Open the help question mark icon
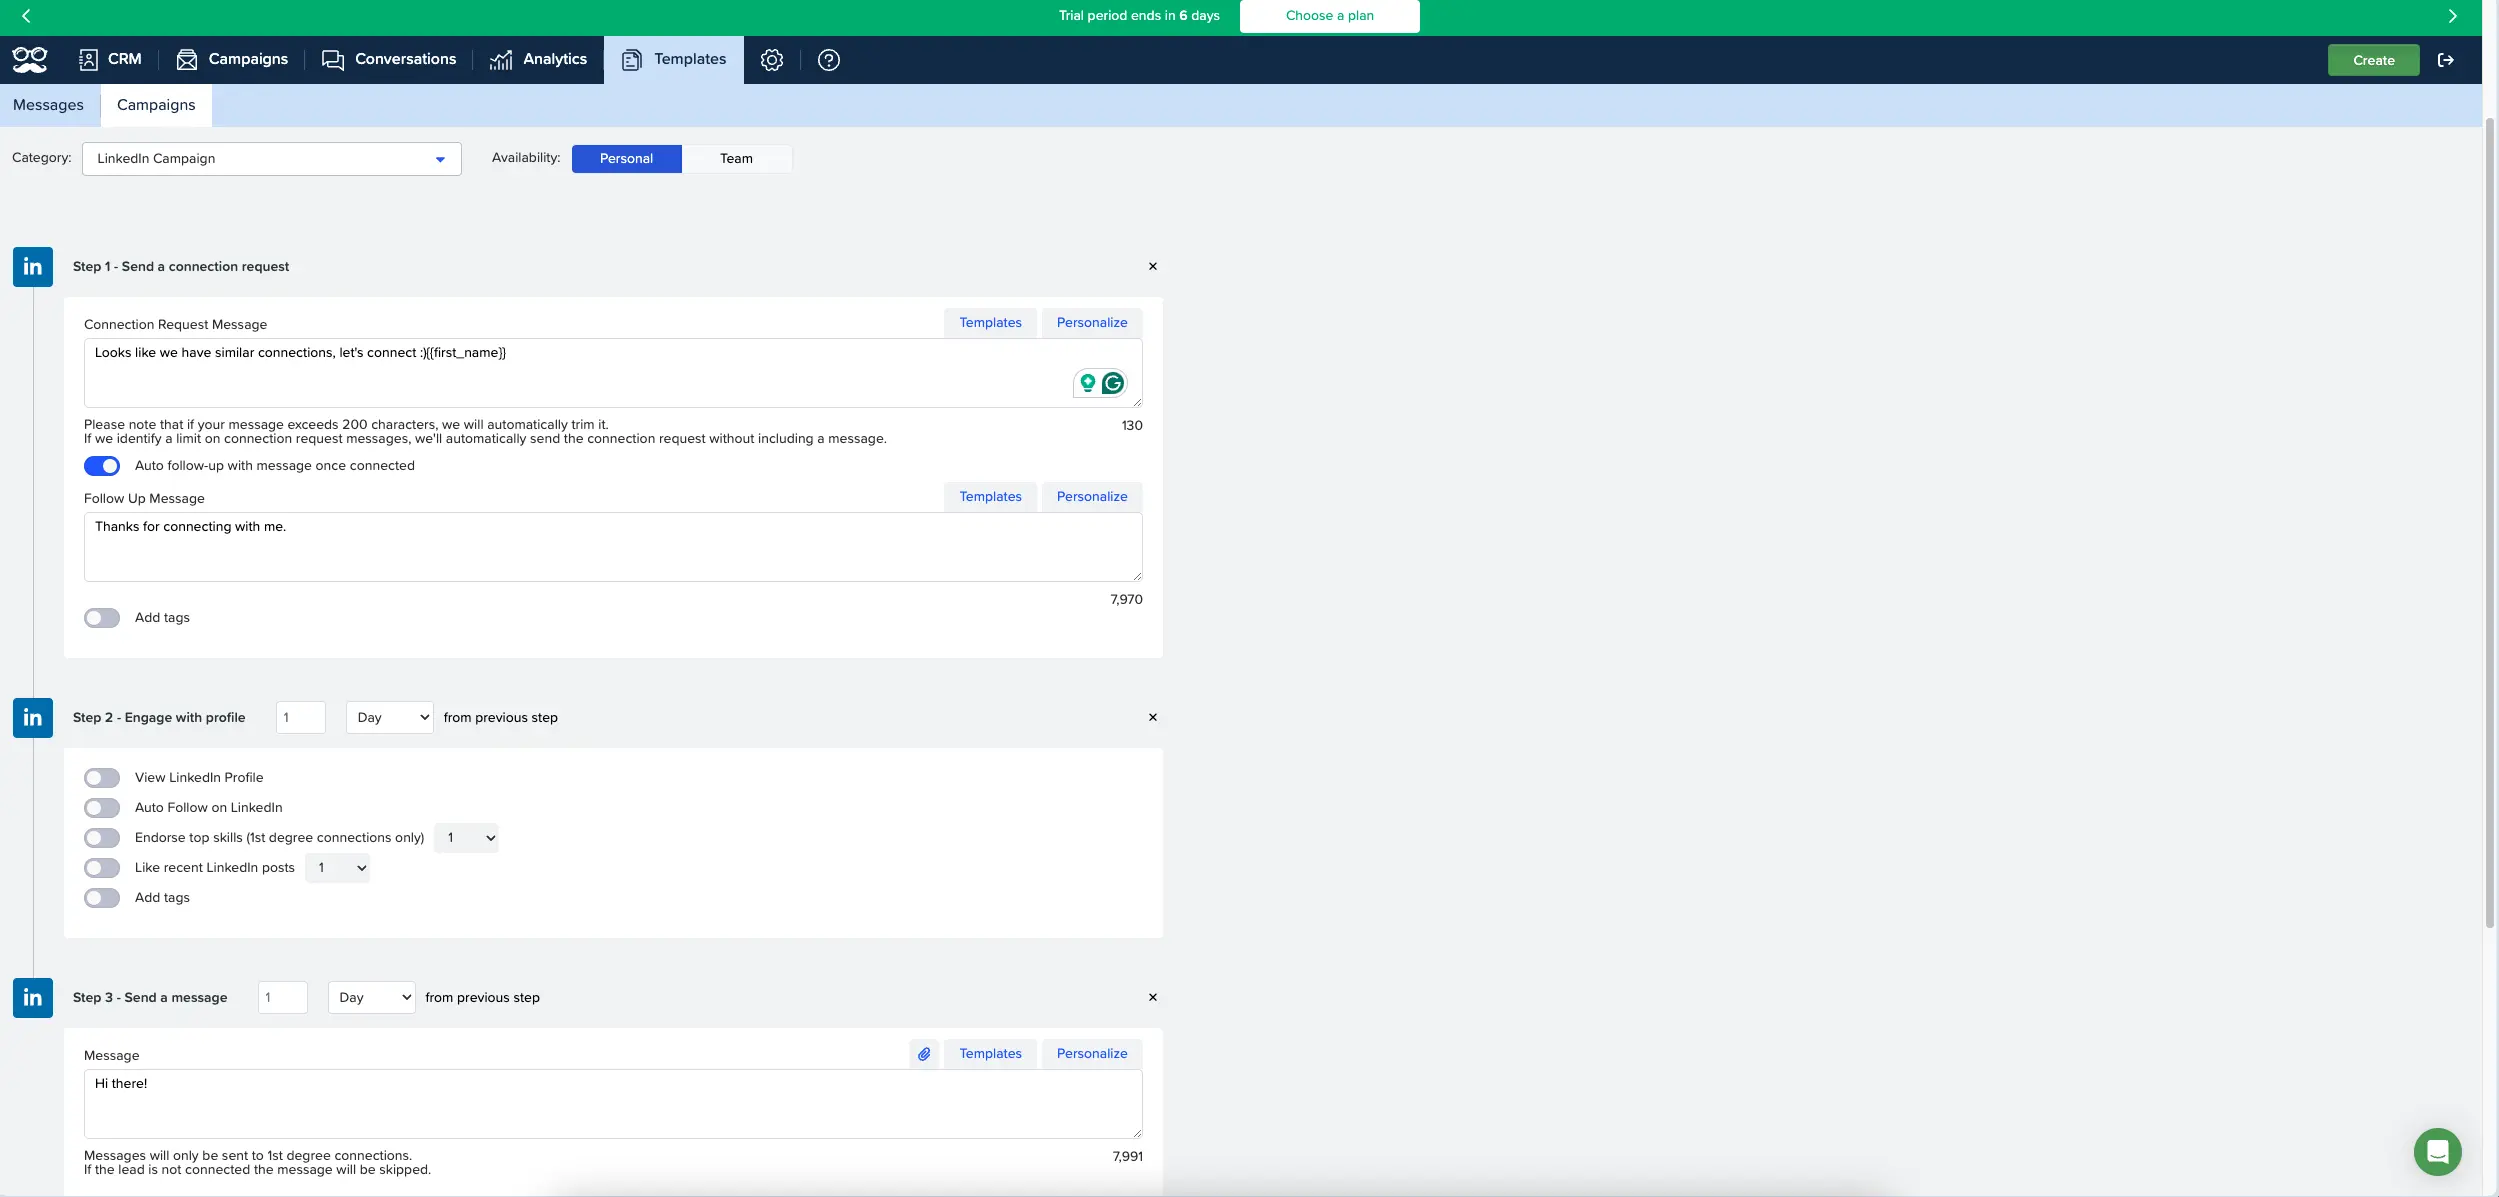Screen dimensions: 2499x1197 [x=828, y=60]
